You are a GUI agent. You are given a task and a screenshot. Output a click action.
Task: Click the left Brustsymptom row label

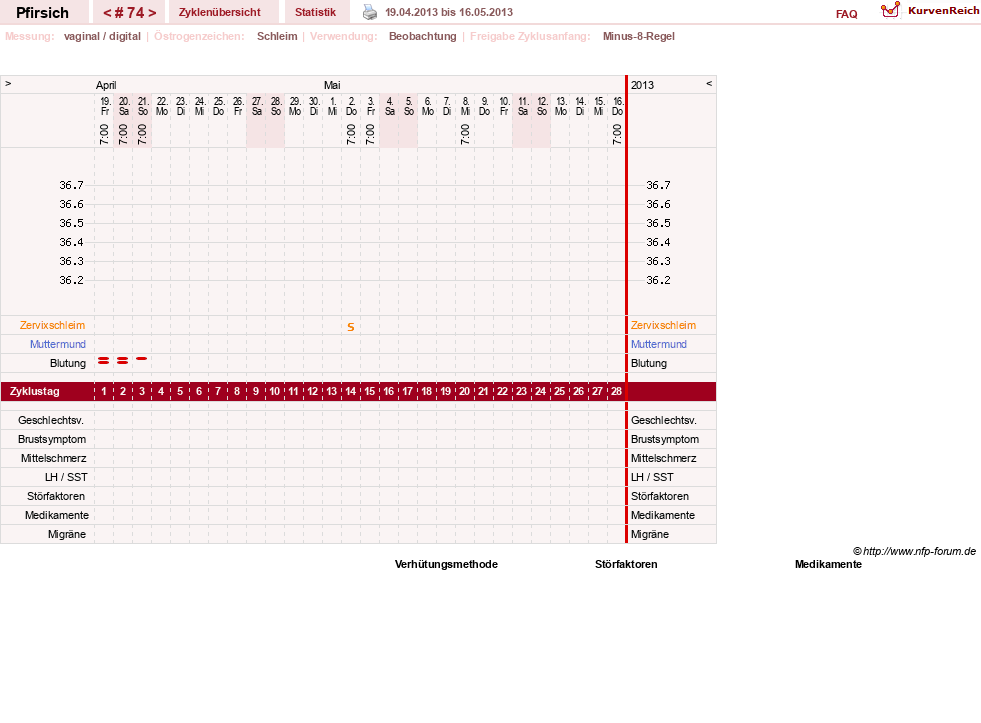[52, 439]
